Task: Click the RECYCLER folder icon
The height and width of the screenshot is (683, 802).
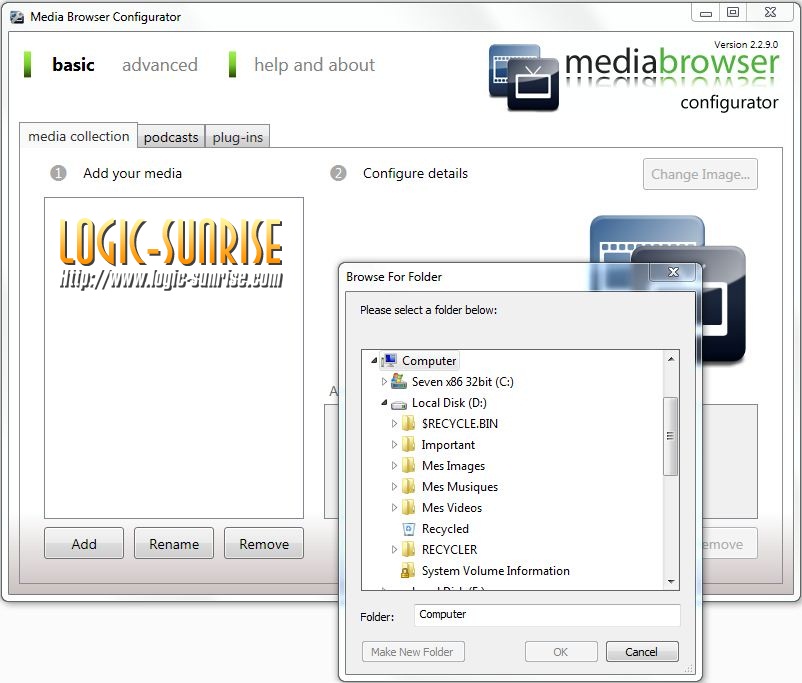Action: click(408, 549)
